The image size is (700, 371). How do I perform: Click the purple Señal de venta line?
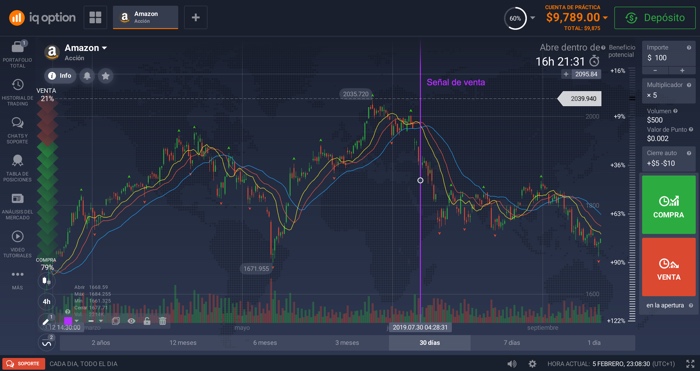pyautogui.click(x=420, y=179)
